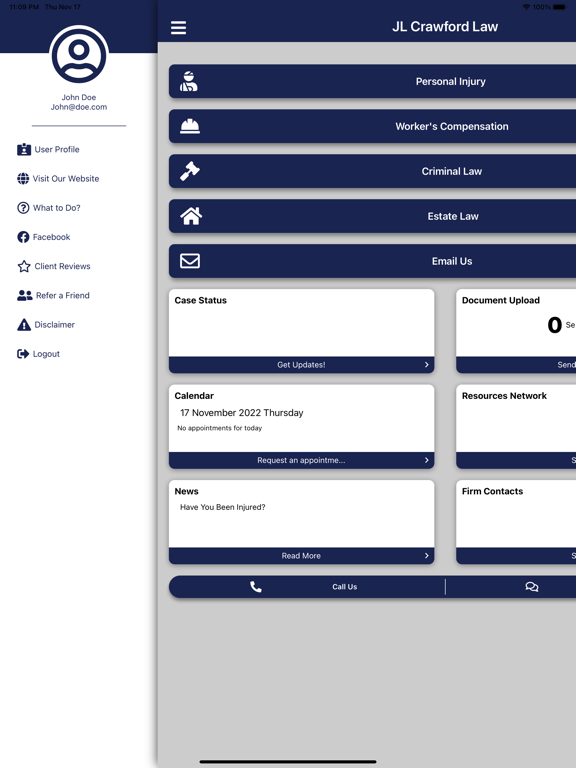The width and height of the screenshot is (576, 768).
Task: Click the Calendar card heading
Action: (194, 396)
